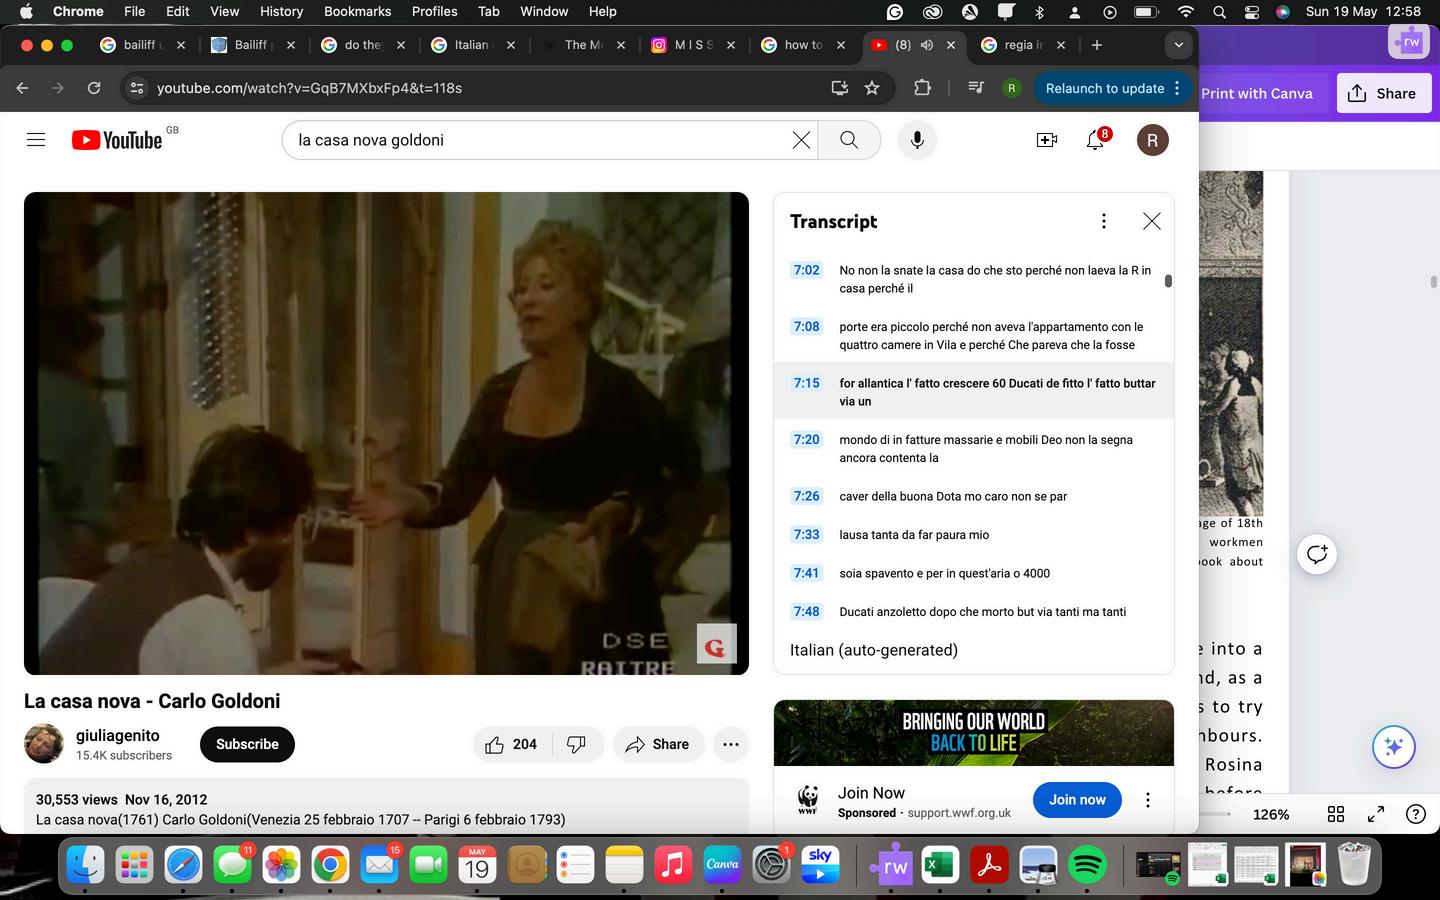Share the La casa nova video

[657, 744]
